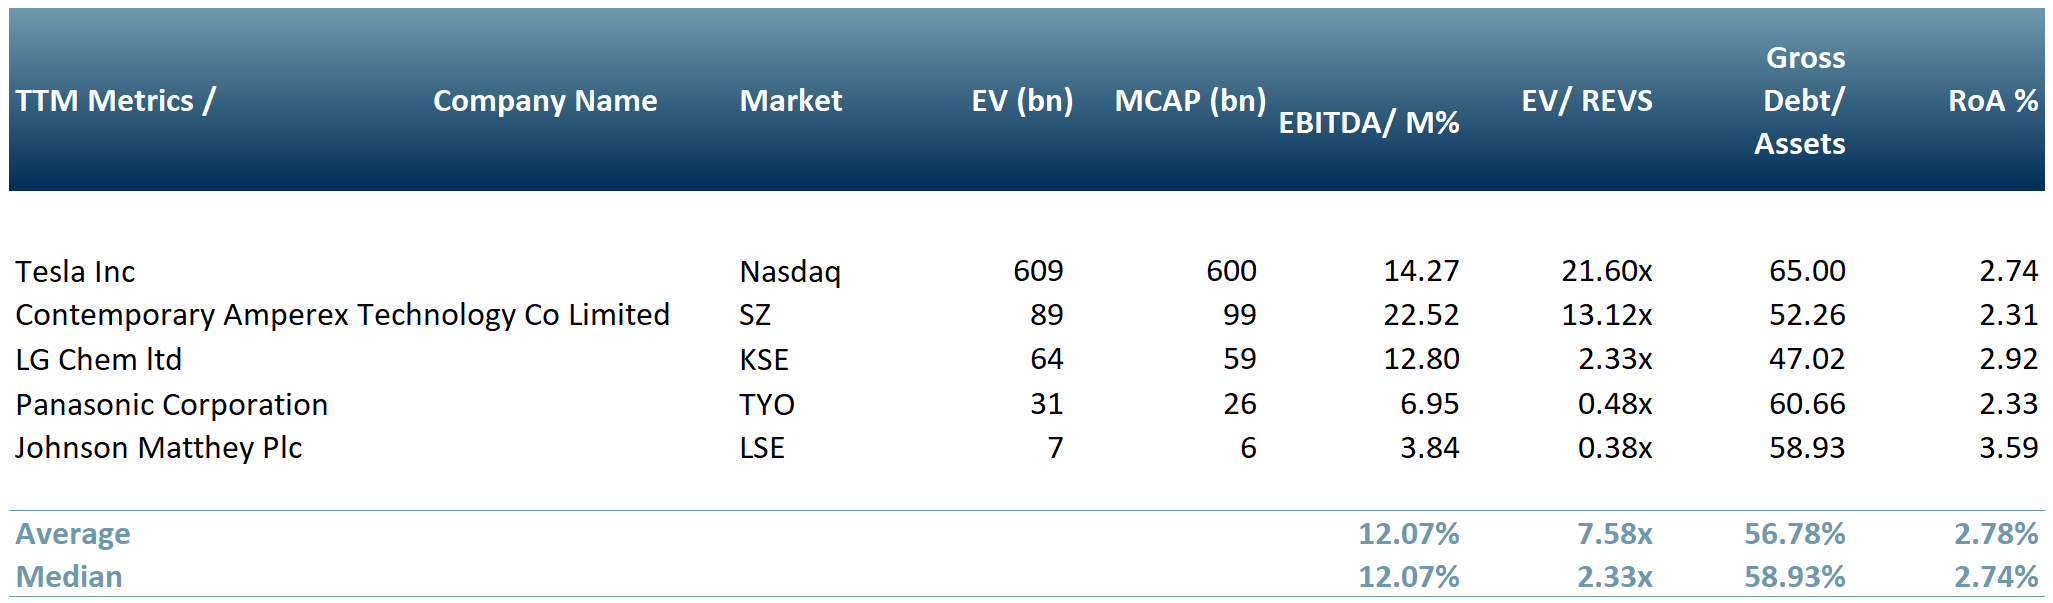Select the median 58.93% value

coord(1794,577)
